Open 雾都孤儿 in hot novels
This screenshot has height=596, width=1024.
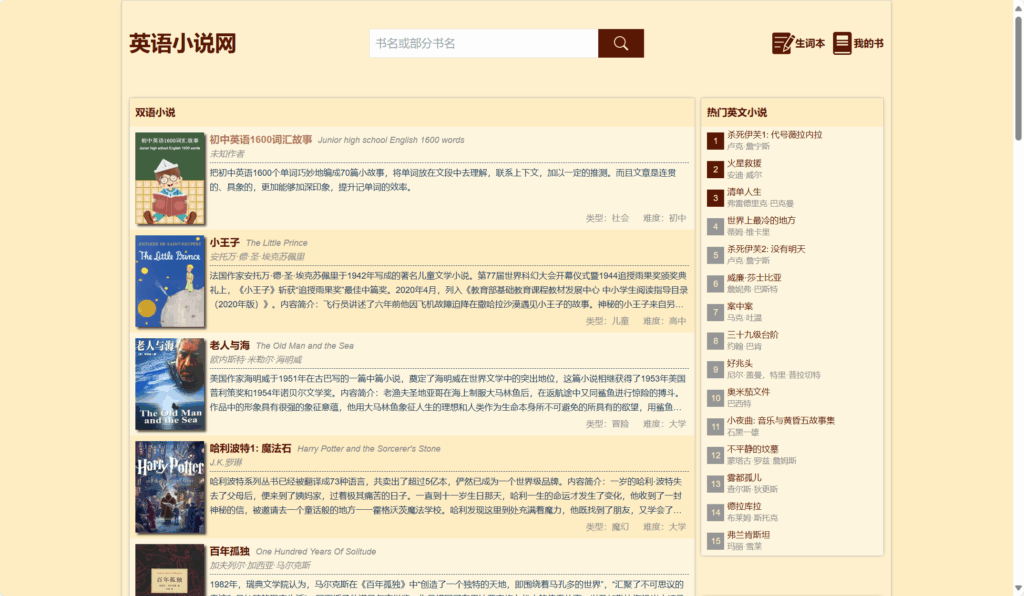tap(744, 477)
